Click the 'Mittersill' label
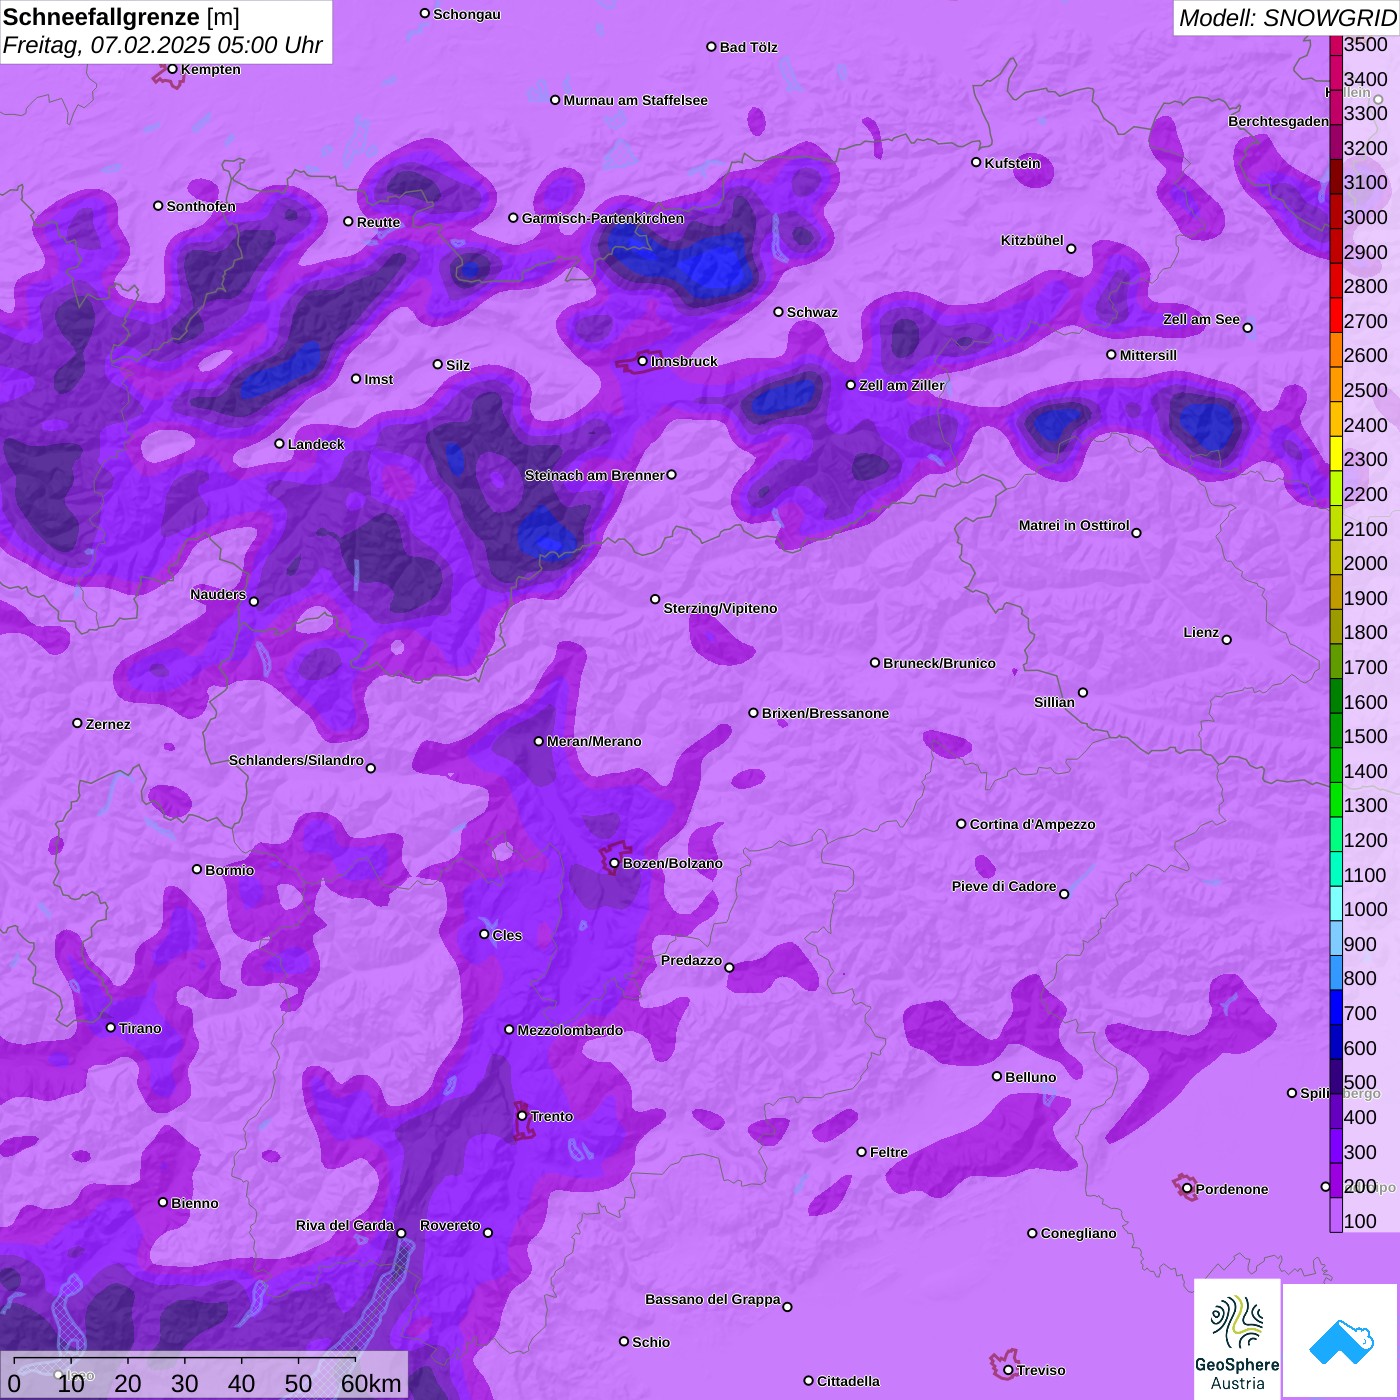 pos(1148,355)
